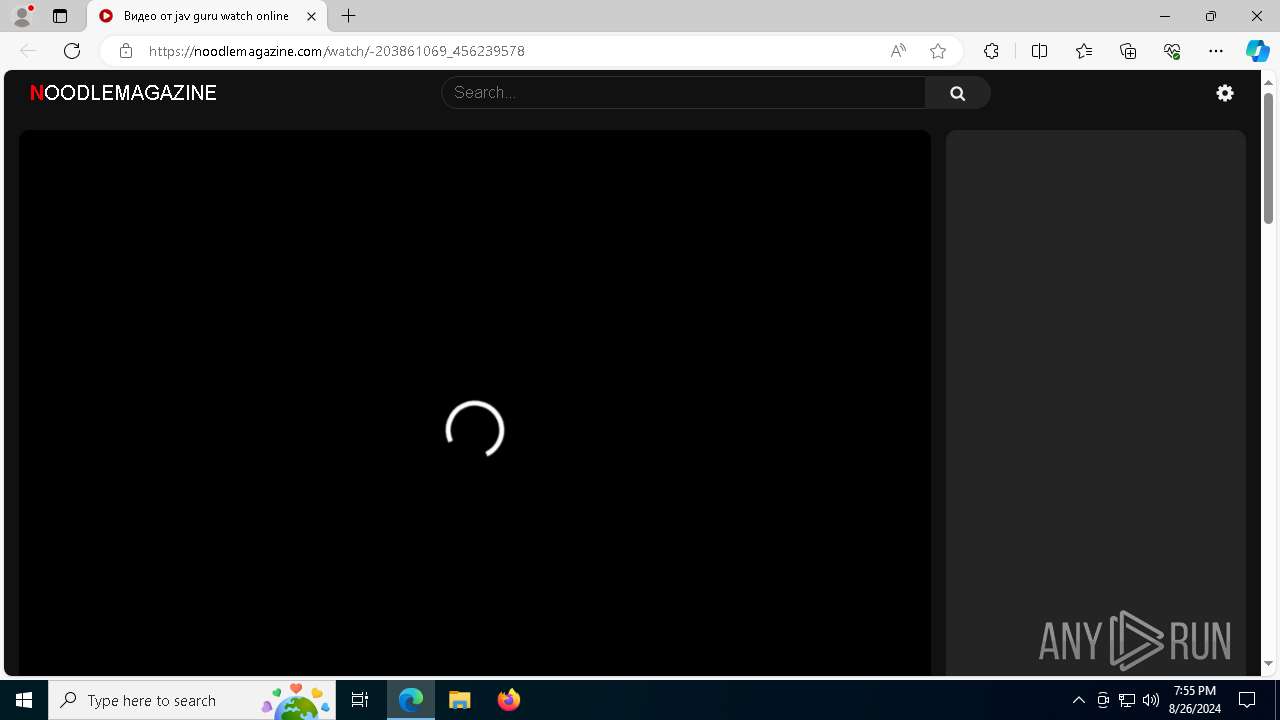Image resolution: width=1280 pixels, height=720 pixels.
Task: Open browser Collections
Action: tap(1128, 51)
